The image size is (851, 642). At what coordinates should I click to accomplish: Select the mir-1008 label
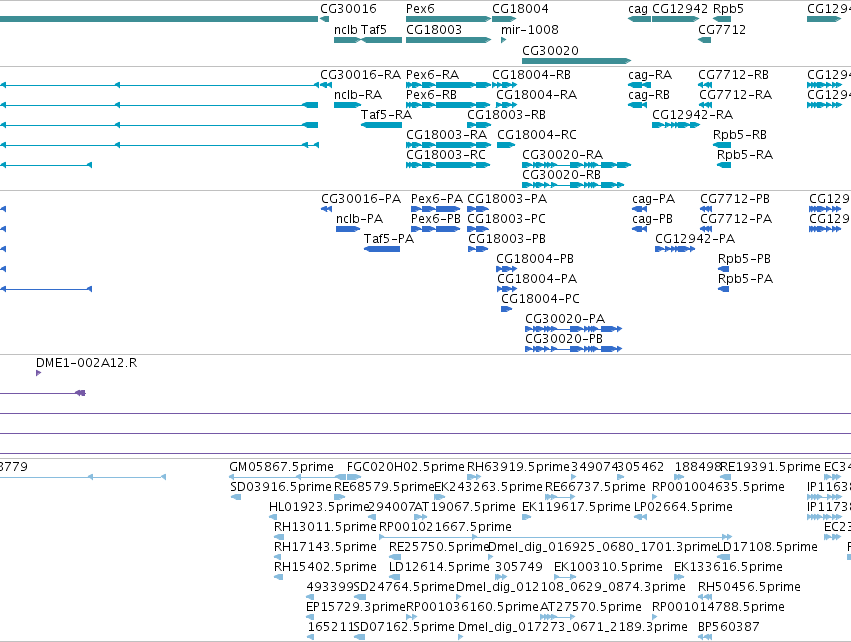coord(530,29)
